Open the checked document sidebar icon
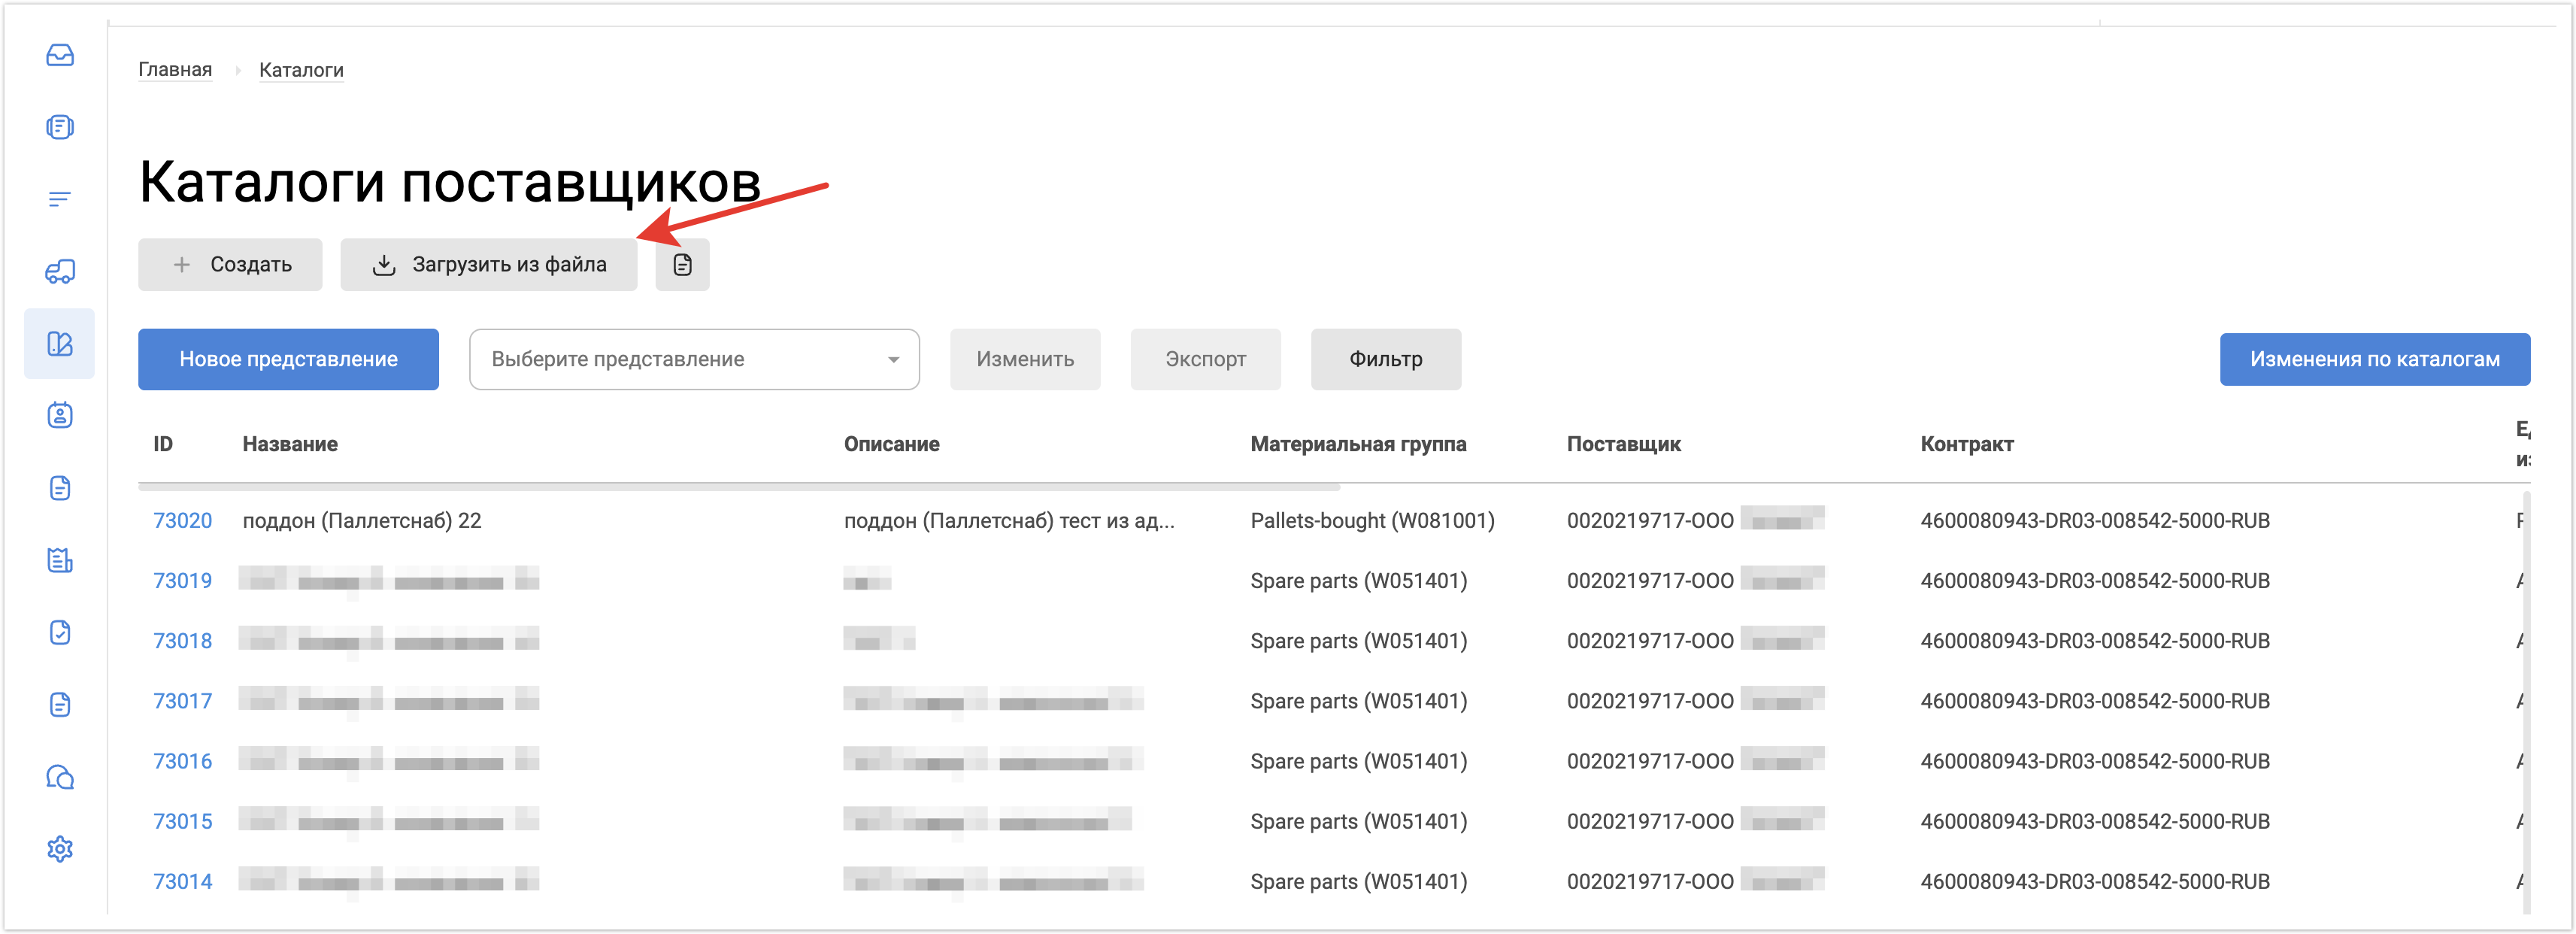 (x=60, y=632)
